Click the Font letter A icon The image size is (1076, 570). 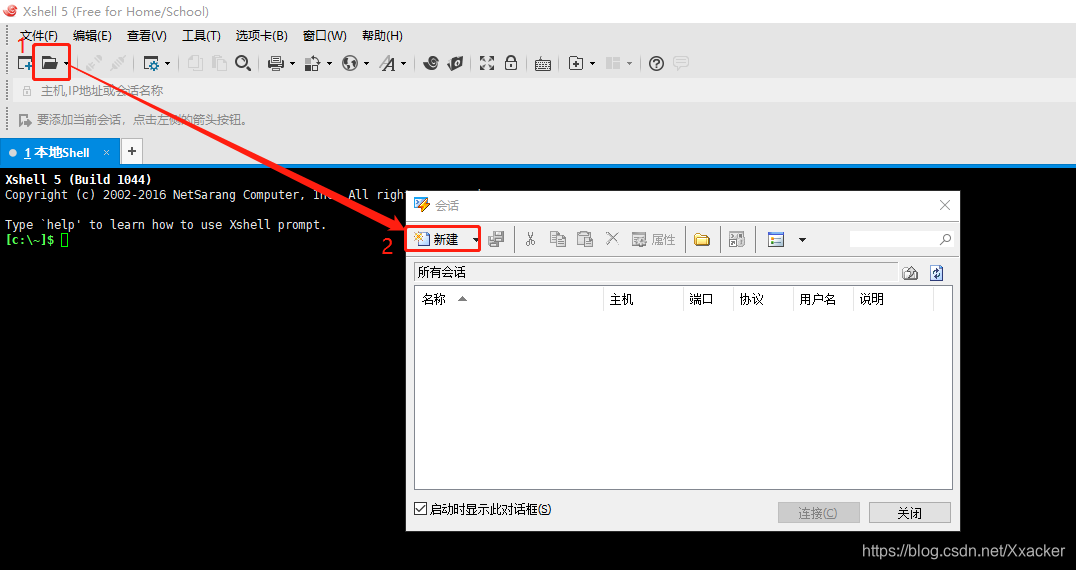tap(388, 64)
